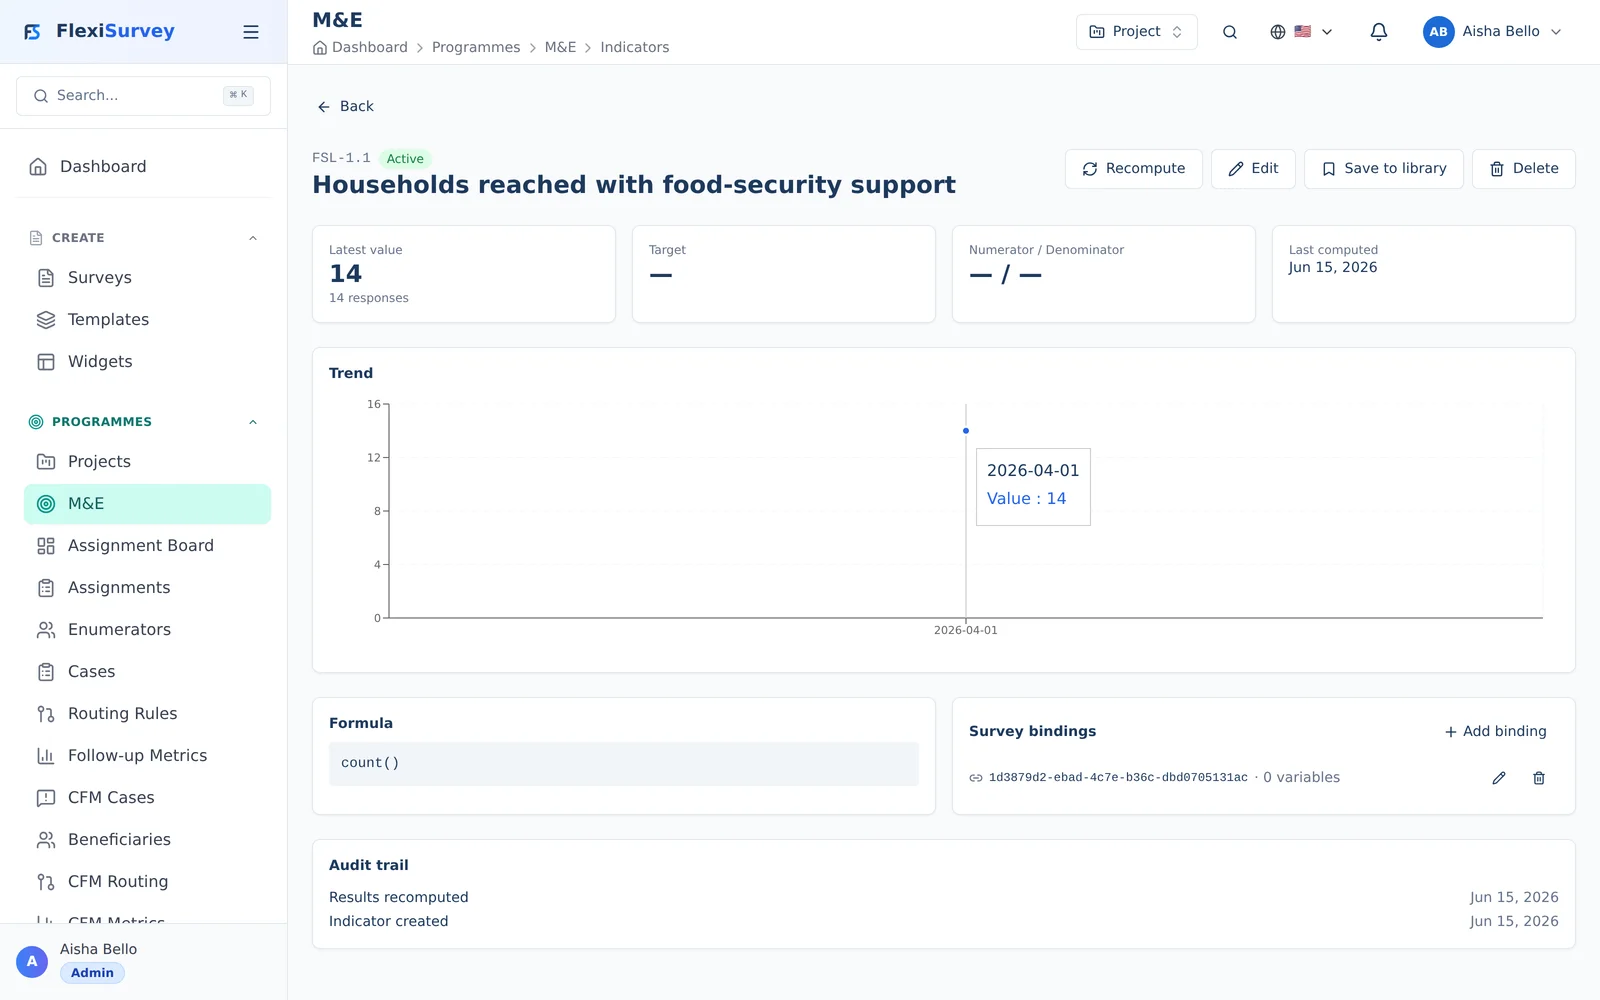Toggle the sidebar hamburger menu icon
Viewport: 1600px width, 1000px height.
pyautogui.click(x=251, y=32)
